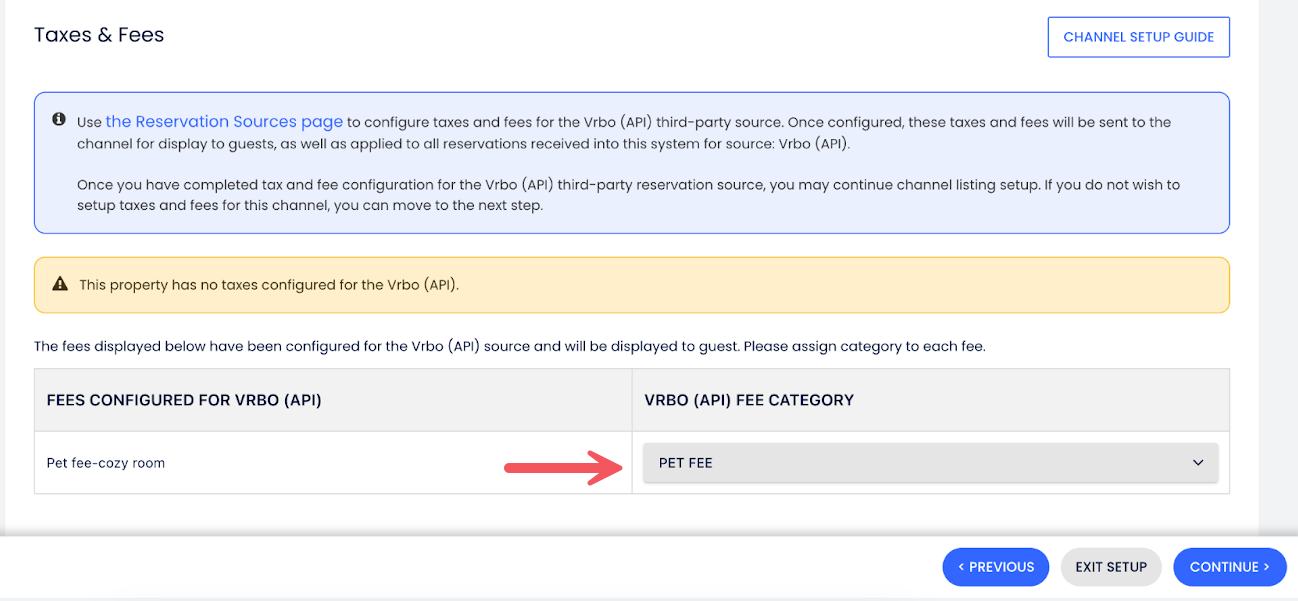Click the Vrbo (API) Fee Category header
The height and width of the screenshot is (601, 1298).
pyautogui.click(x=749, y=400)
